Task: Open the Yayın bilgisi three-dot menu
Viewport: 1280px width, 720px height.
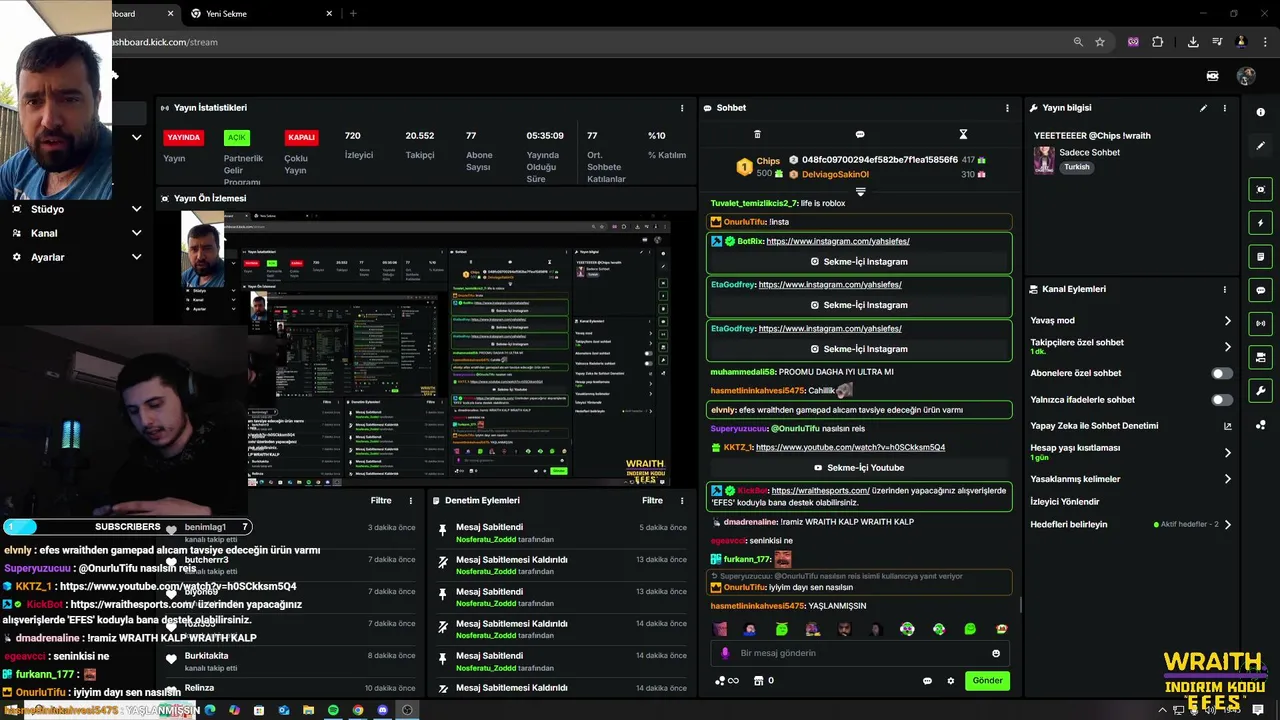Action: (1225, 108)
